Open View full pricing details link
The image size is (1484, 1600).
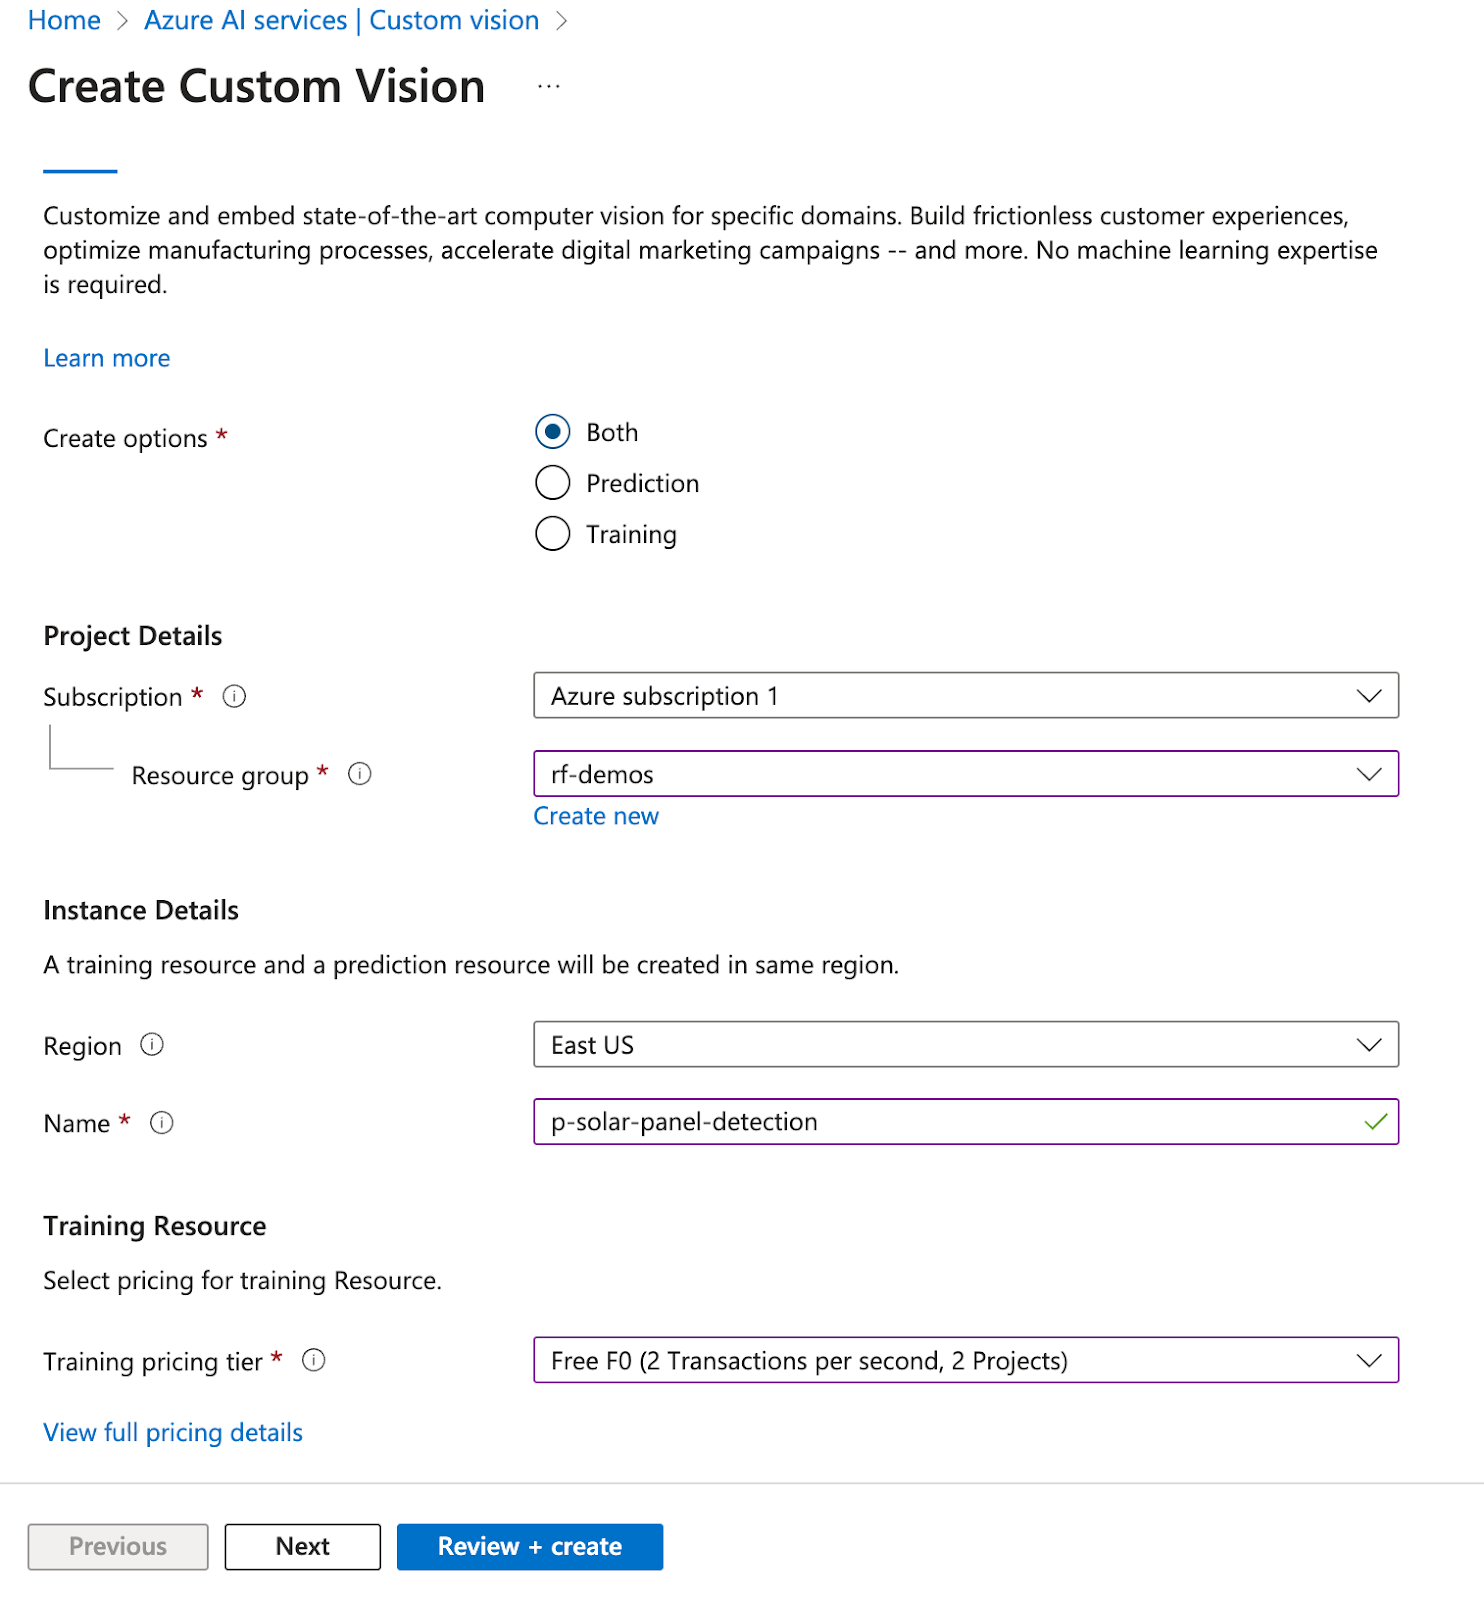(173, 1432)
